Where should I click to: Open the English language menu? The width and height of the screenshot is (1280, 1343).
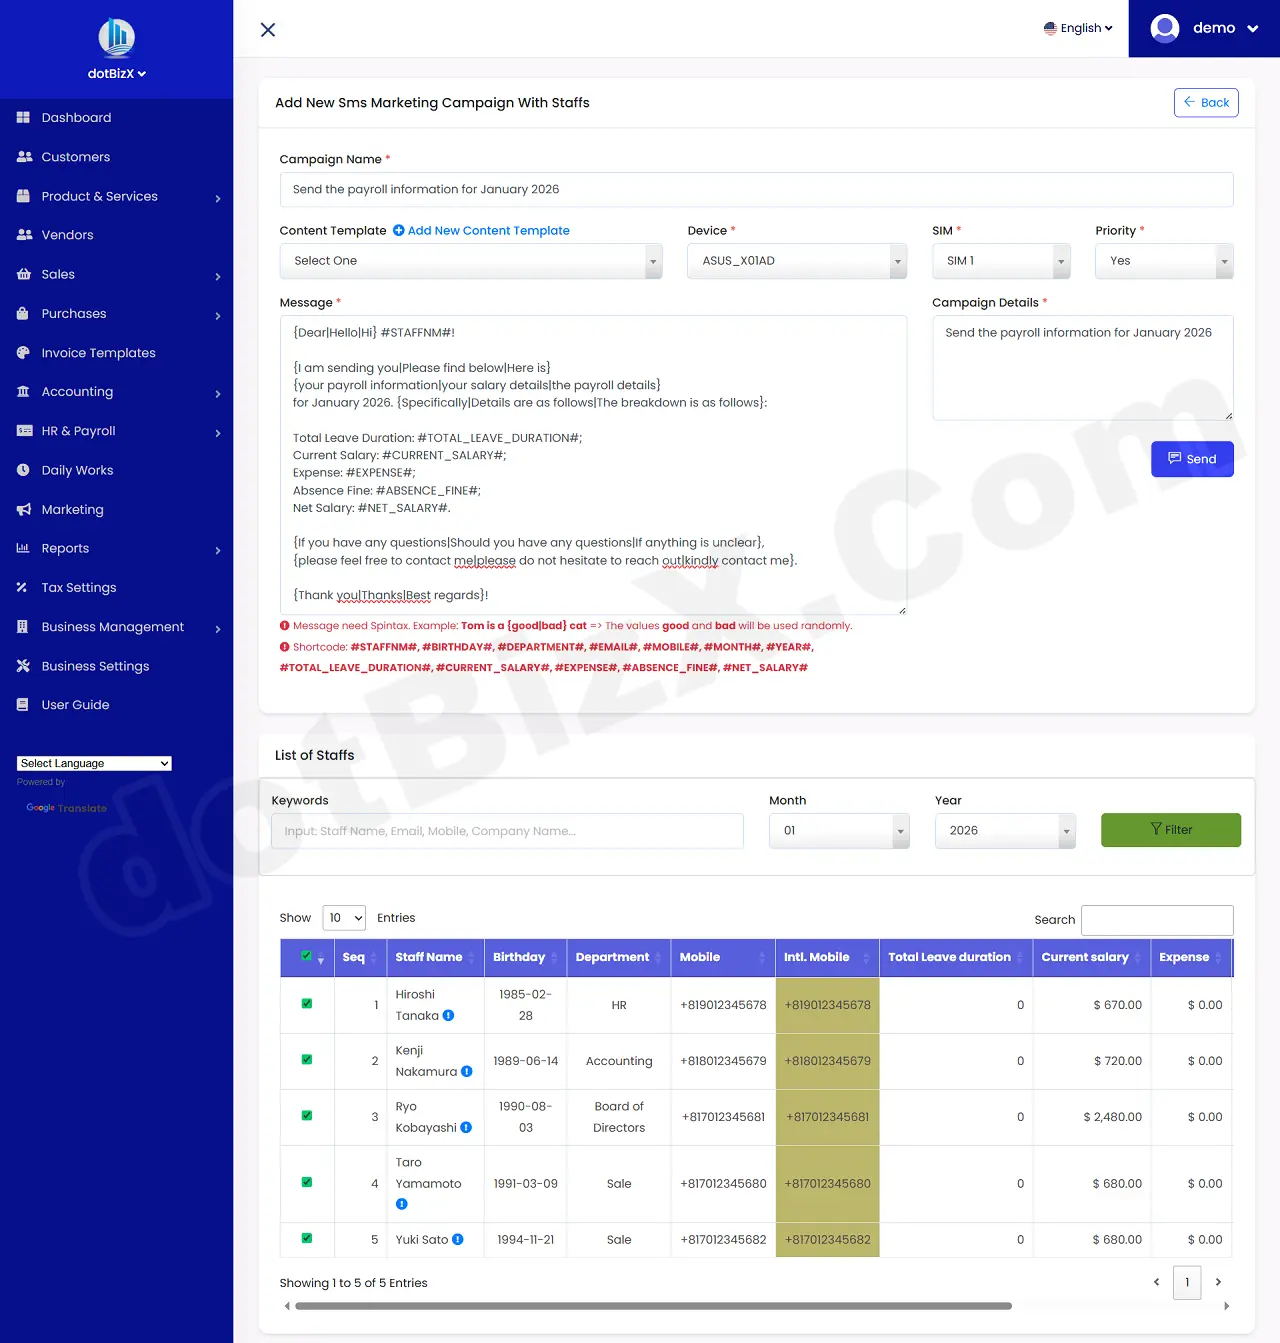(x=1078, y=28)
